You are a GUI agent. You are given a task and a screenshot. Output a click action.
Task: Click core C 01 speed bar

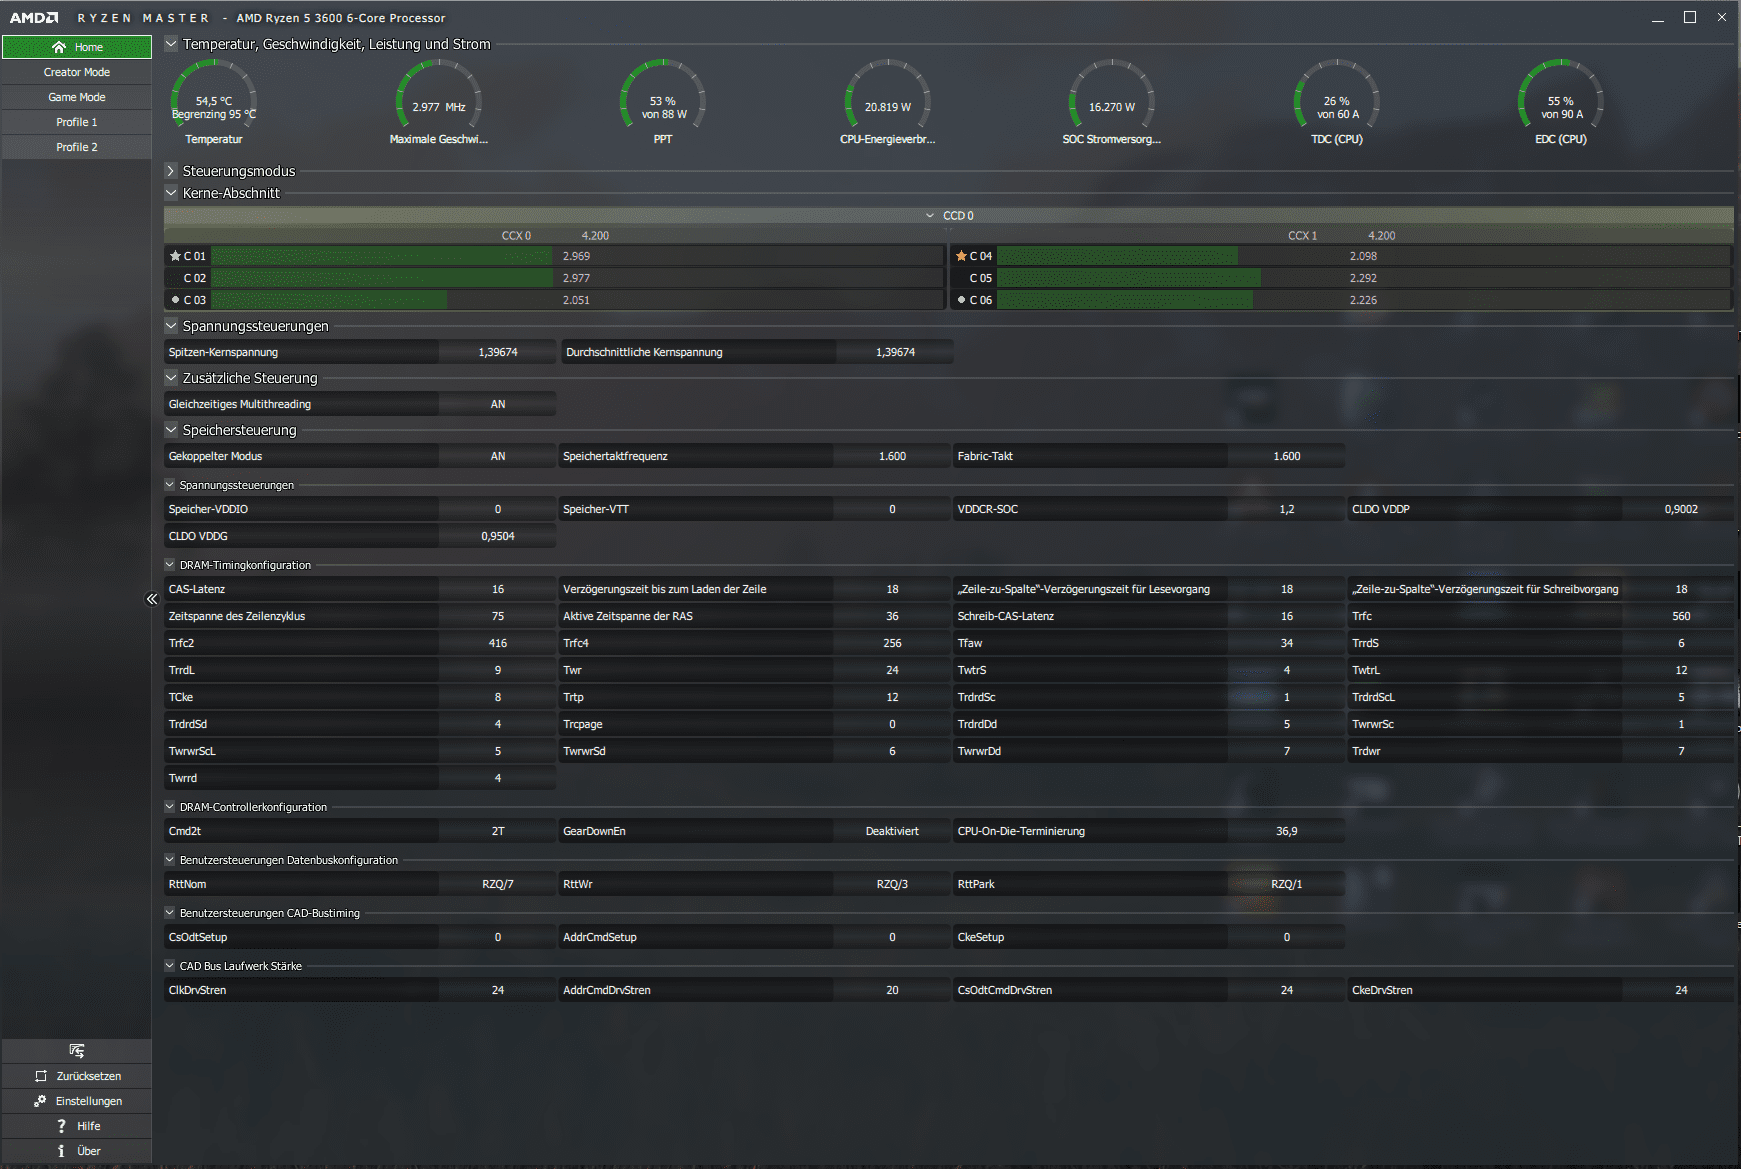577,256
